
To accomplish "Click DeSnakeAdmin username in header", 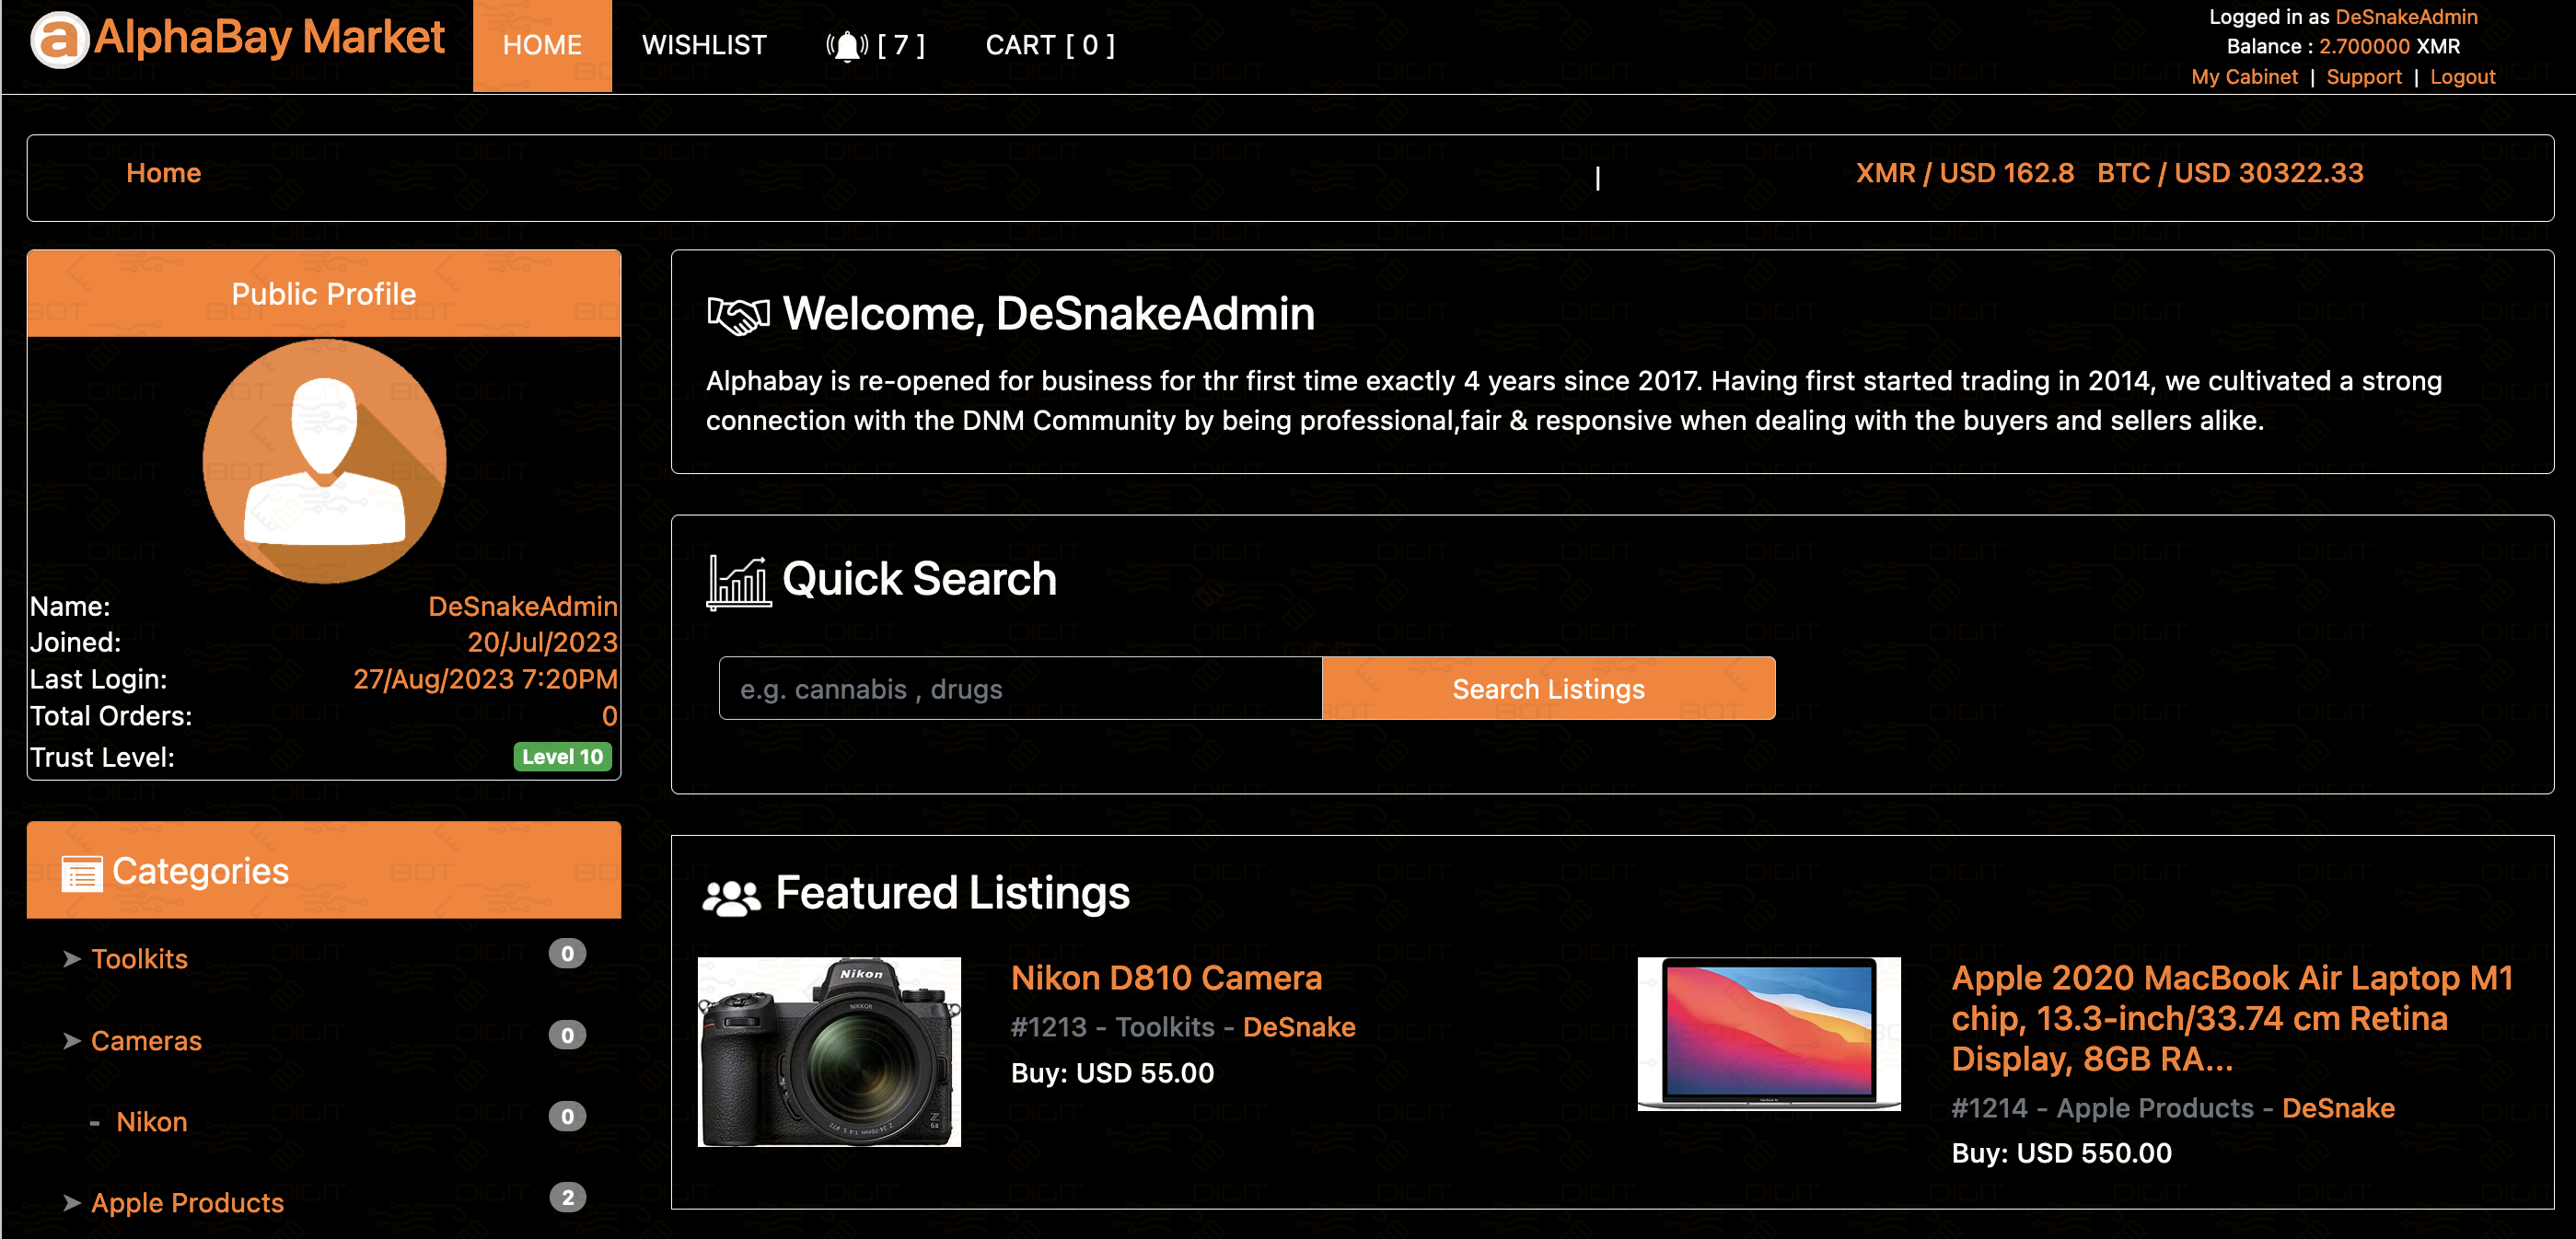I will tap(2406, 17).
